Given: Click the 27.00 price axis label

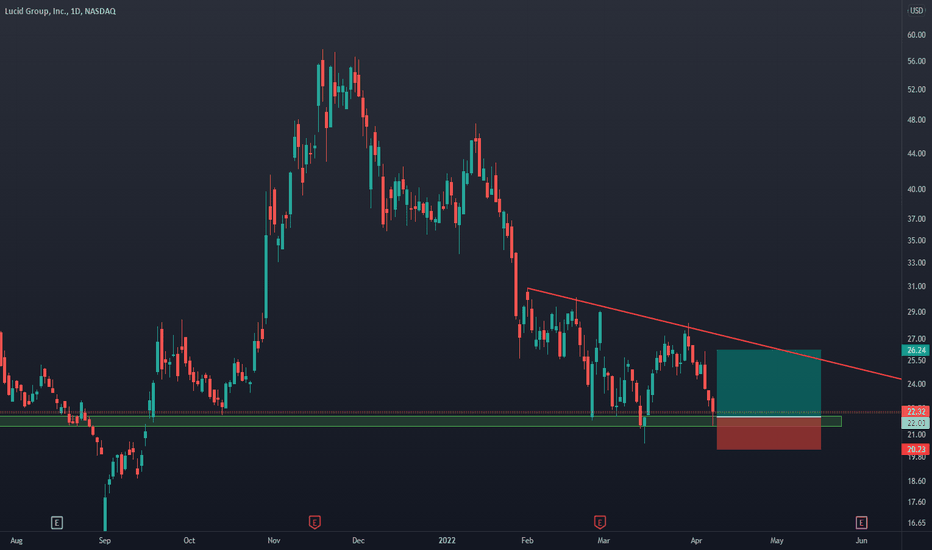Looking at the screenshot, I should tap(916, 338).
